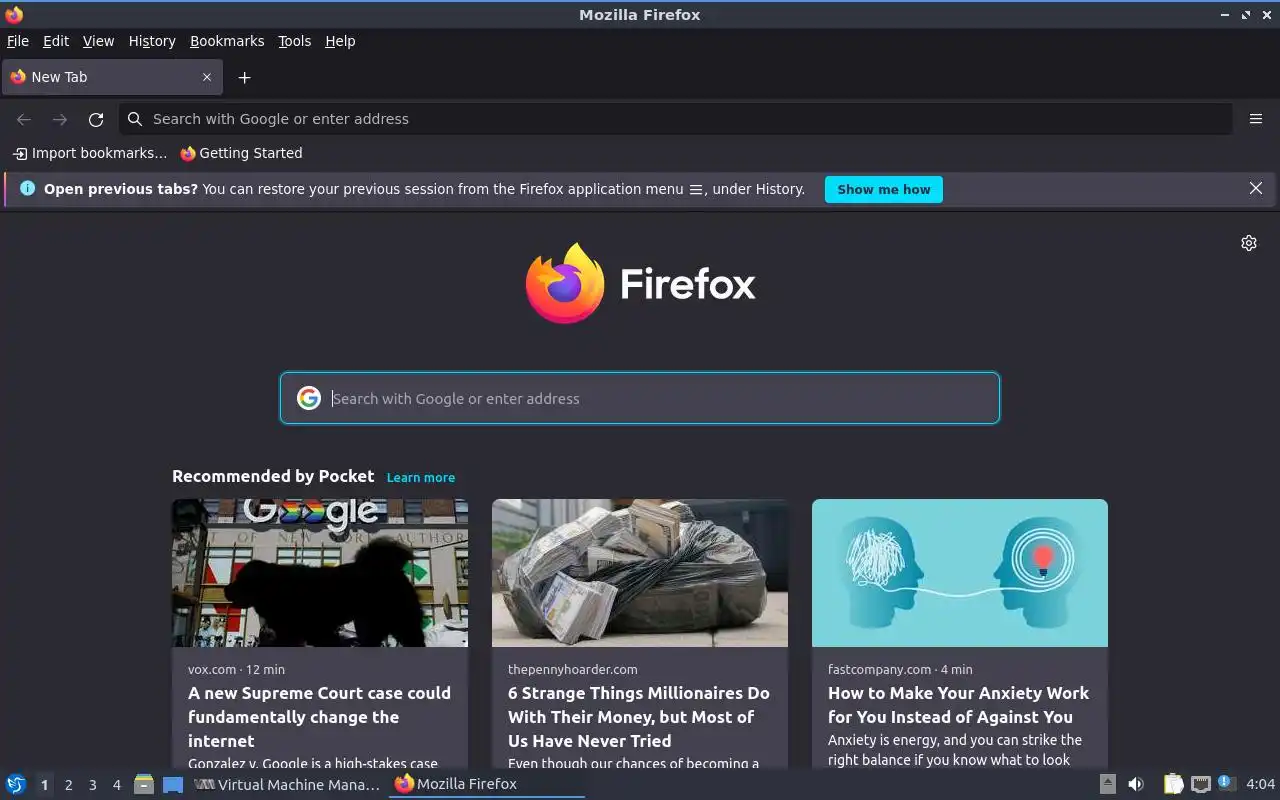Screen dimensions: 1280x800
Task: Click the Learn more Pocket link
Action: [421, 478]
